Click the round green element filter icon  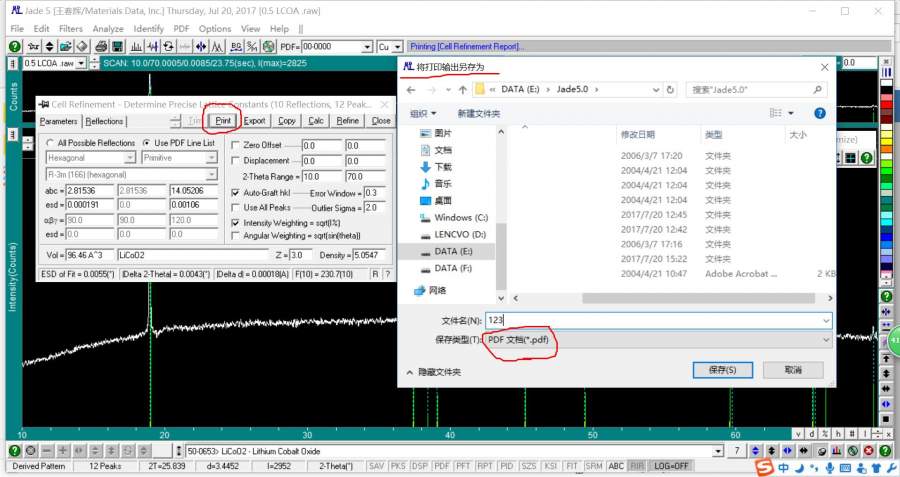(x=268, y=46)
